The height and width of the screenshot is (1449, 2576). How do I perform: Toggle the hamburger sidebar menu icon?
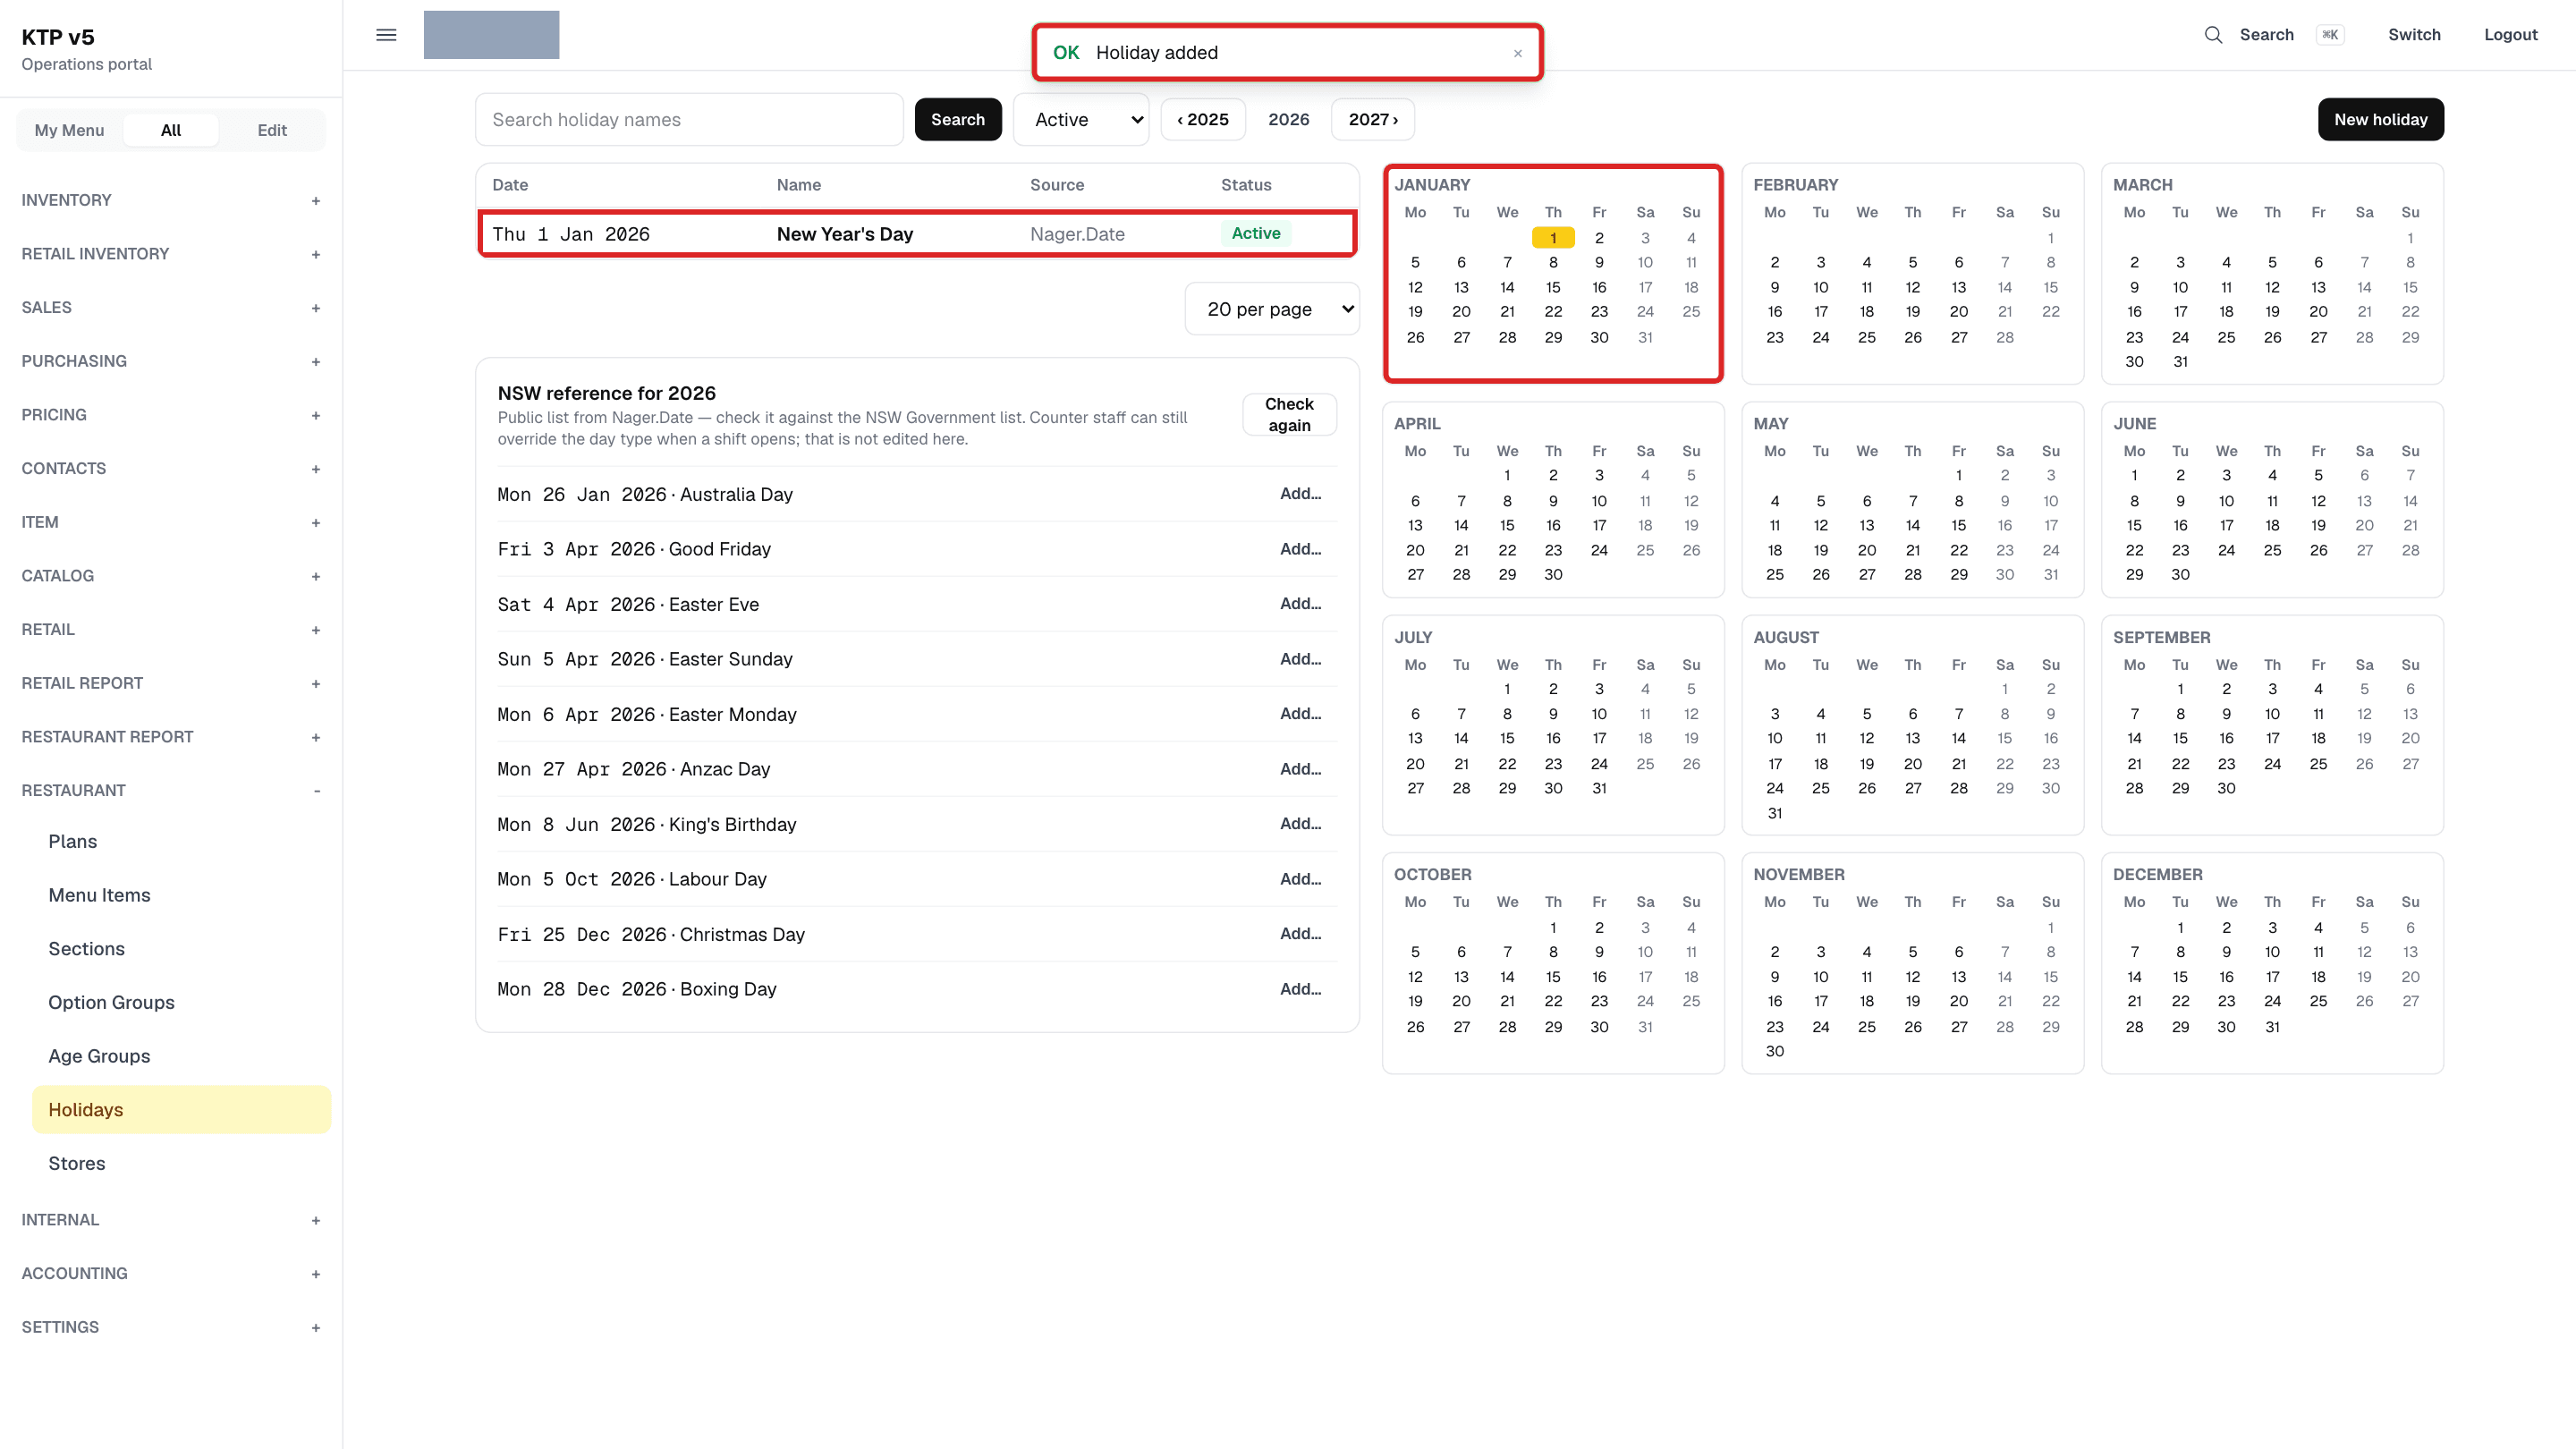point(386,35)
